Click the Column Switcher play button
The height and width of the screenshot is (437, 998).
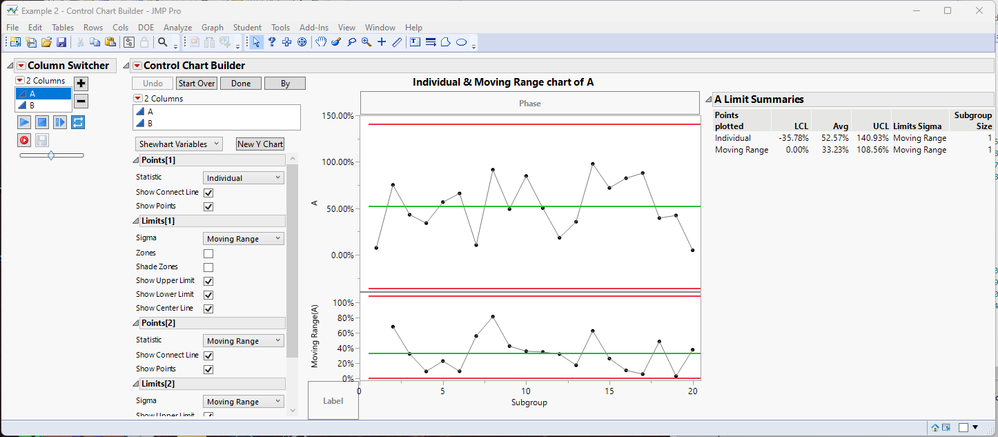click(24, 121)
